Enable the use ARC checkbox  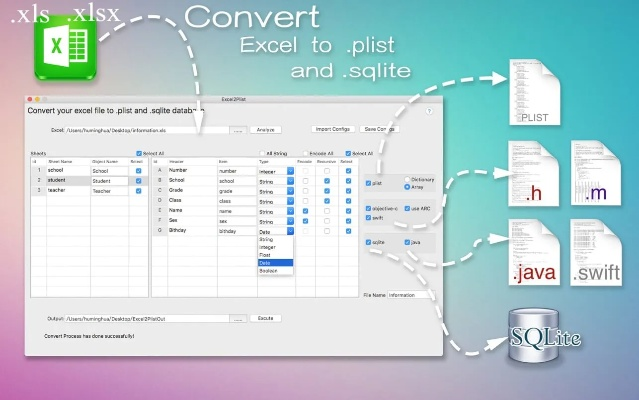coord(406,206)
